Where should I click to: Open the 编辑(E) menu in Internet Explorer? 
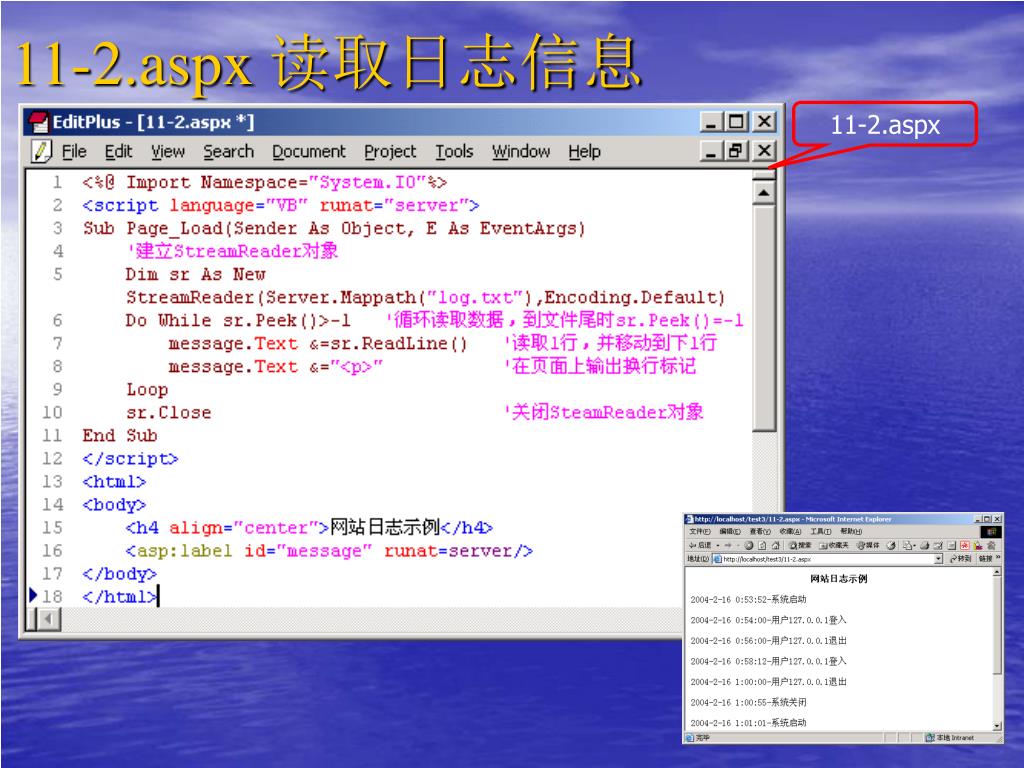[730, 532]
